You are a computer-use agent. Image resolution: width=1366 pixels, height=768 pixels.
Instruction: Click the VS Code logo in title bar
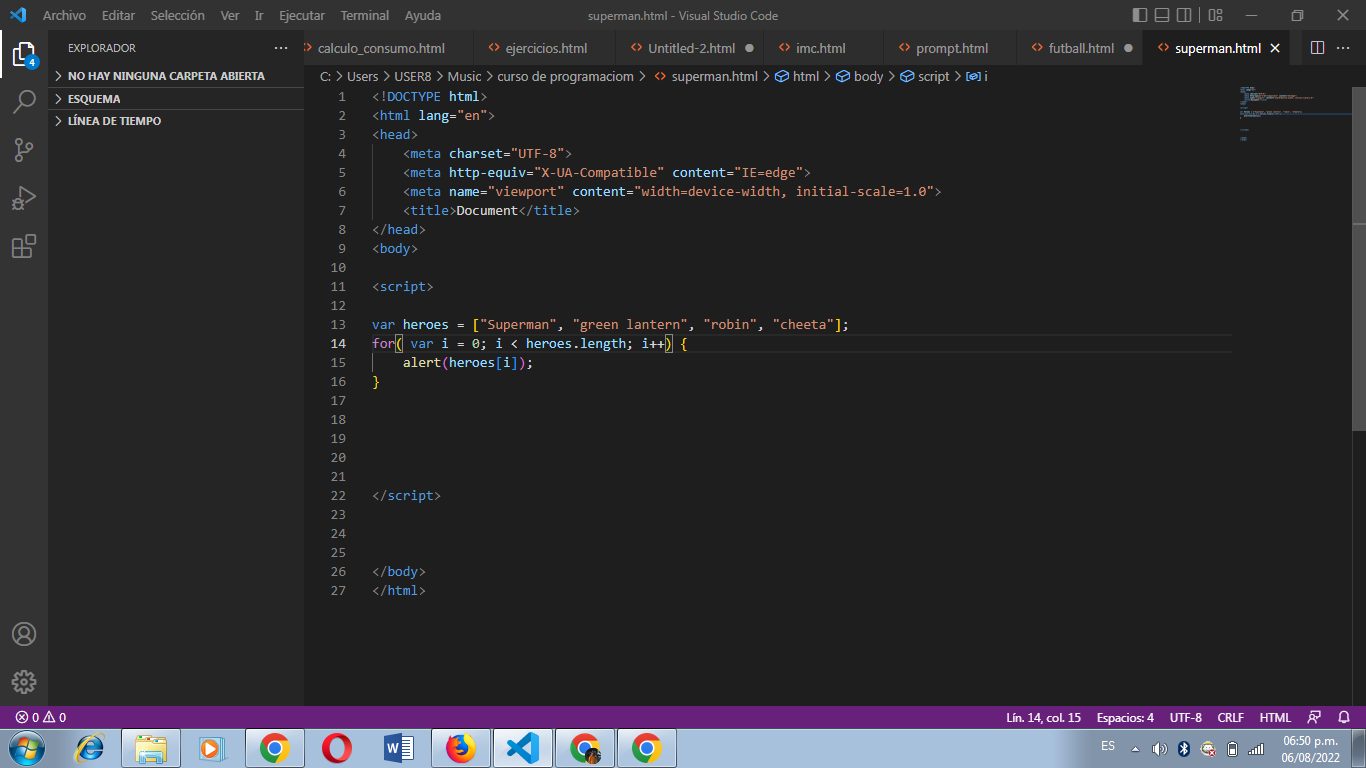(x=17, y=15)
